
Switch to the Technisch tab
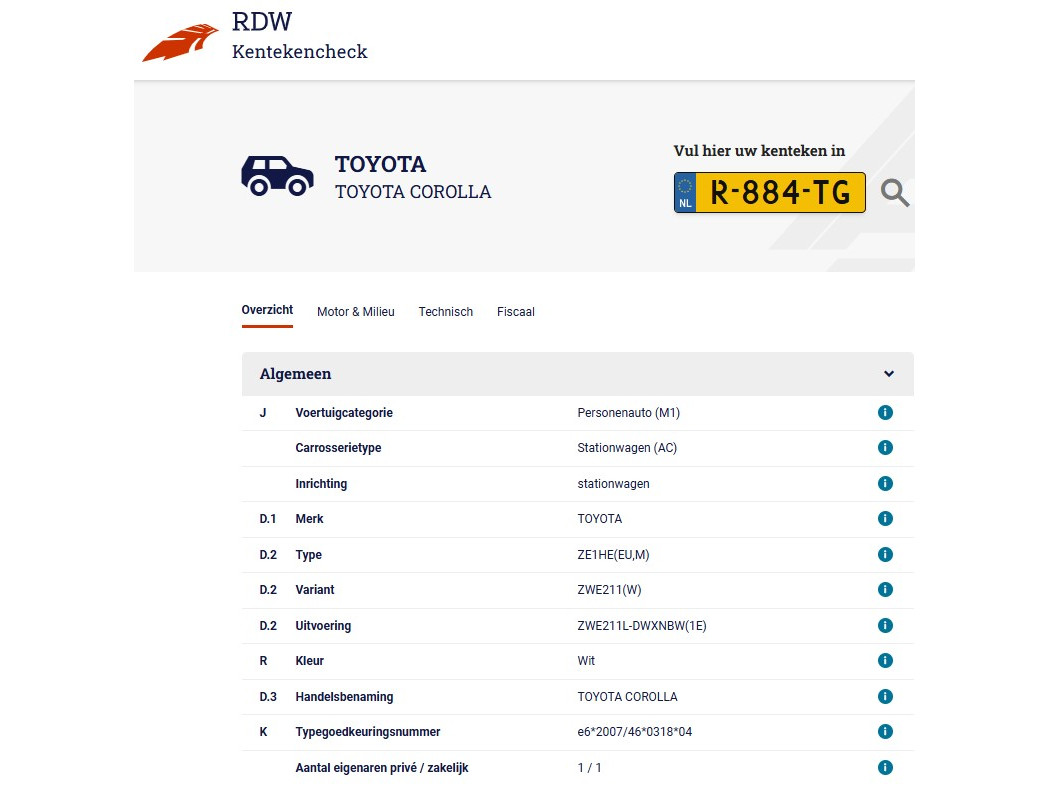pyautogui.click(x=446, y=311)
